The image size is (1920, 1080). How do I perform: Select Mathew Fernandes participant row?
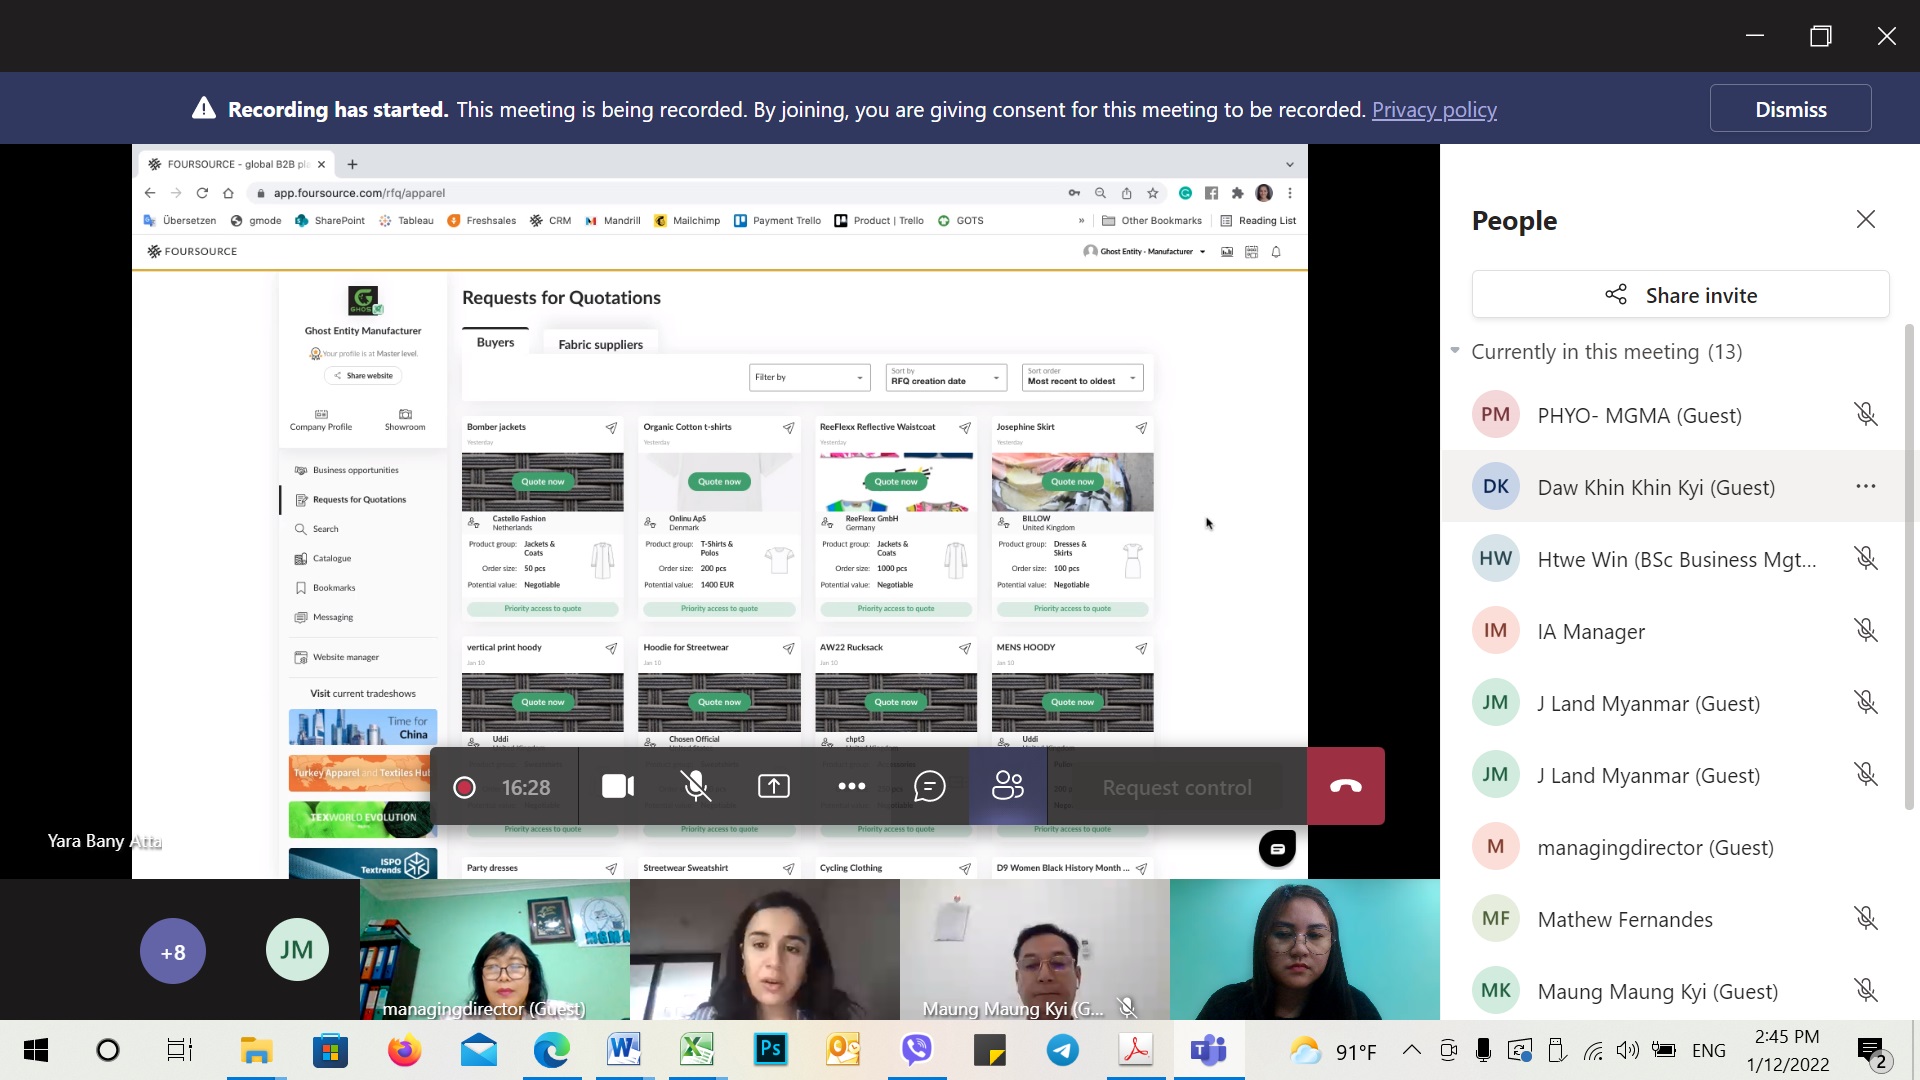click(x=1672, y=919)
